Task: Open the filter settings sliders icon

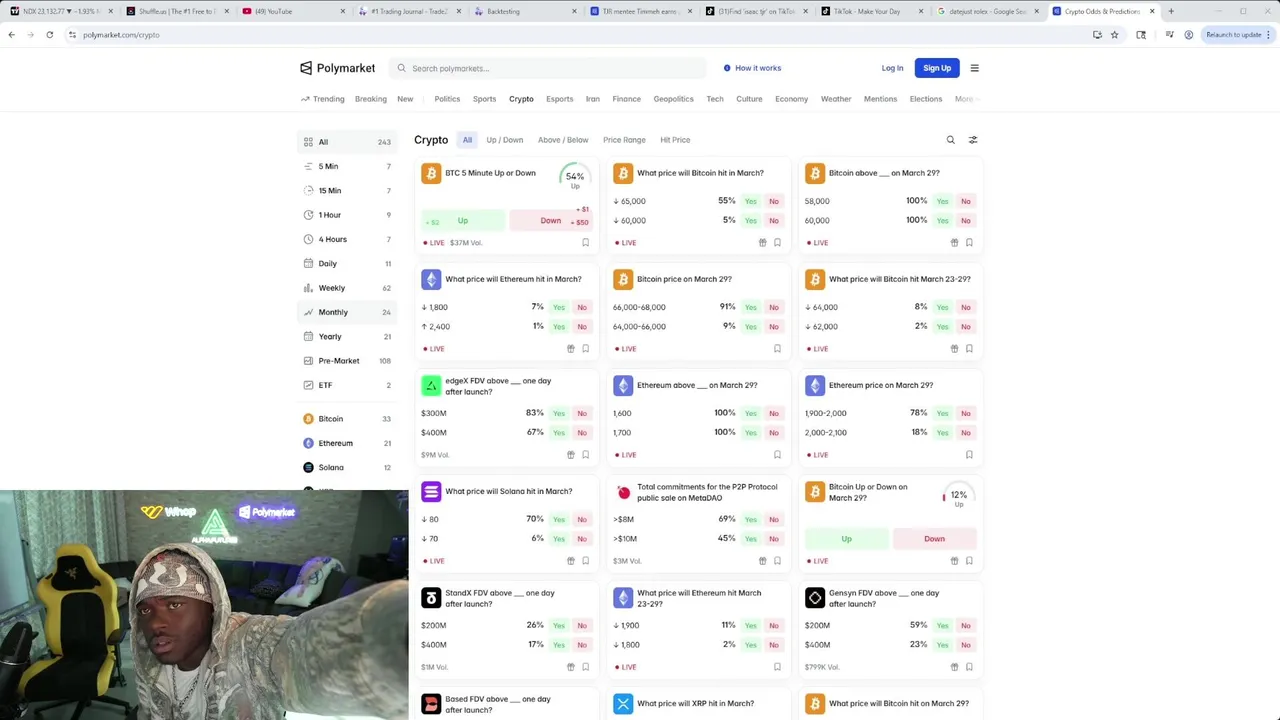Action: click(x=973, y=140)
